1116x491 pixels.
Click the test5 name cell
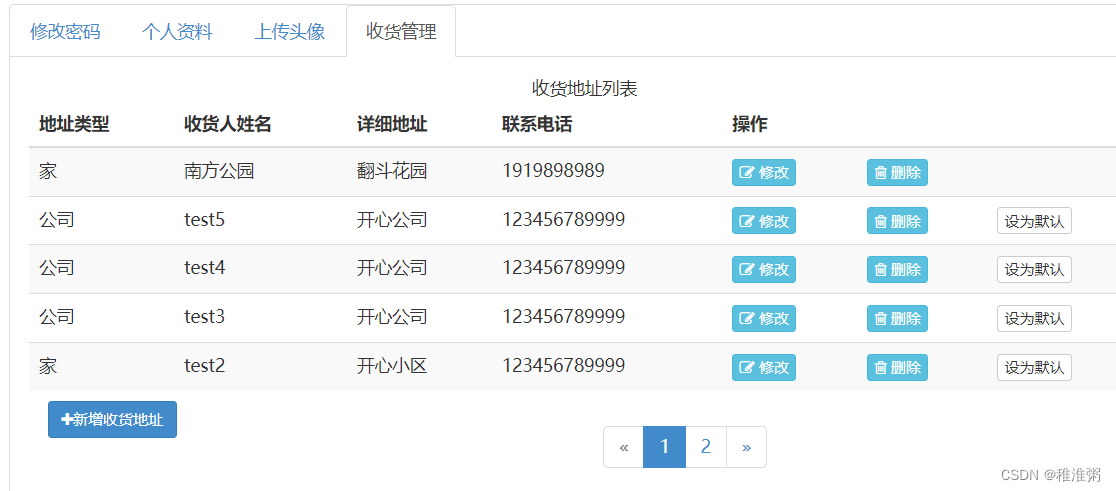(205, 220)
